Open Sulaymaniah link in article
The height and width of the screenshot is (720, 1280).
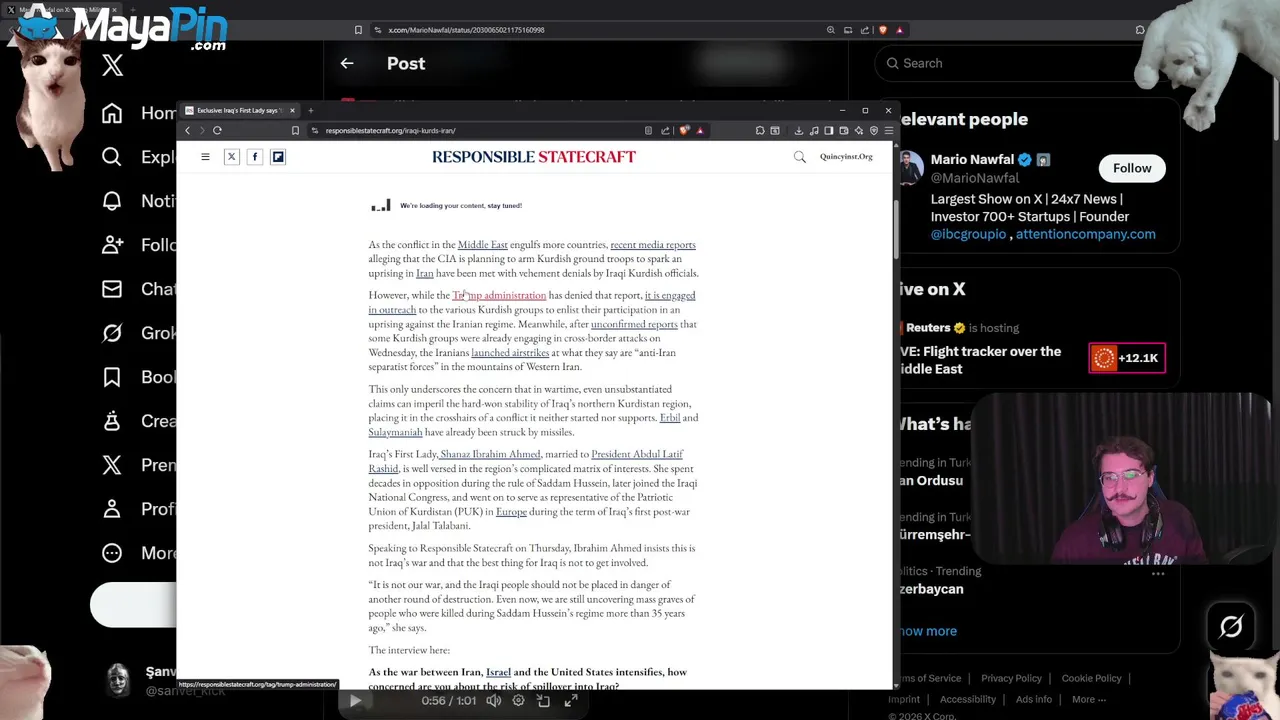click(395, 432)
